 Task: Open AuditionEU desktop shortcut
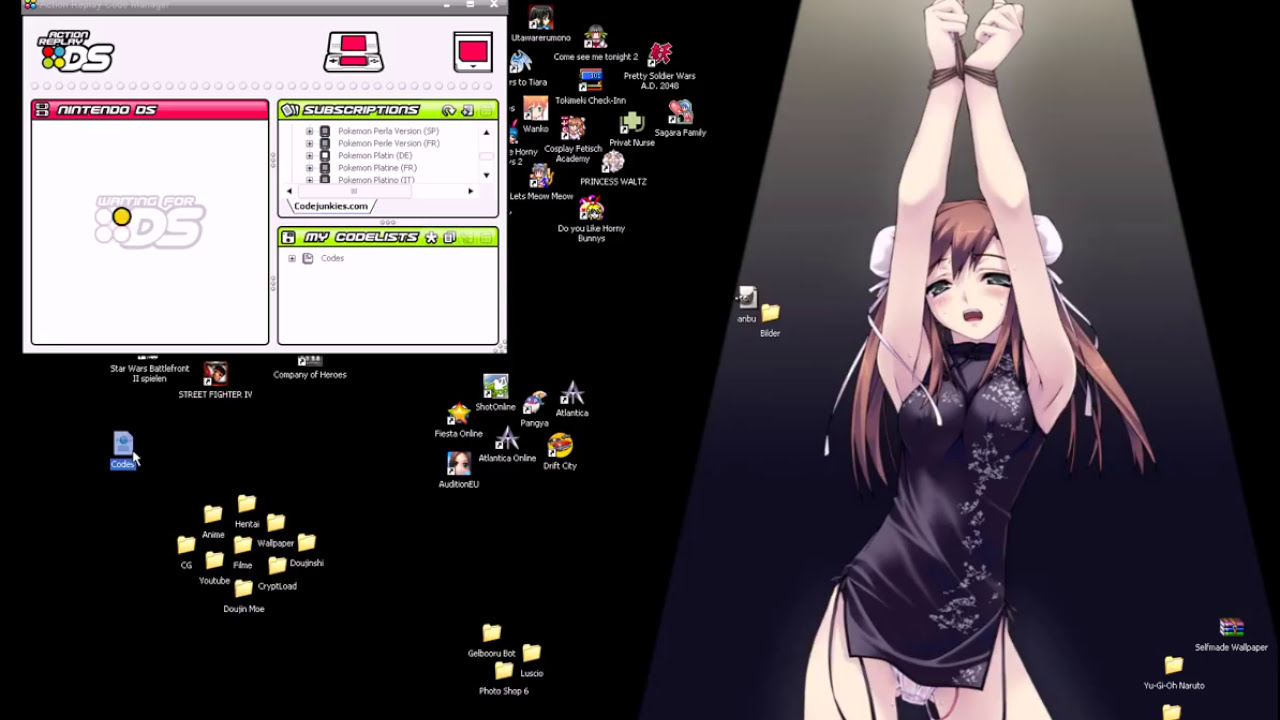click(x=459, y=464)
